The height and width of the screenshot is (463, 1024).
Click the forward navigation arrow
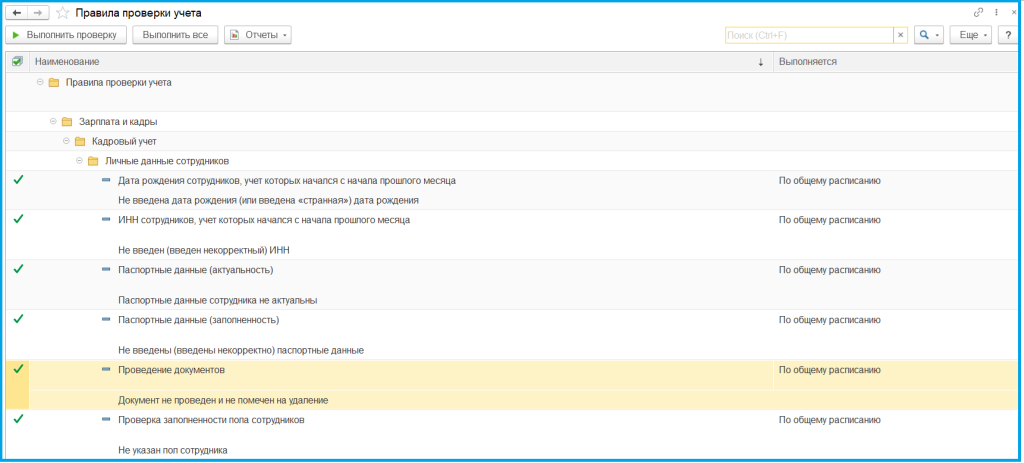(x=37, y=13)
